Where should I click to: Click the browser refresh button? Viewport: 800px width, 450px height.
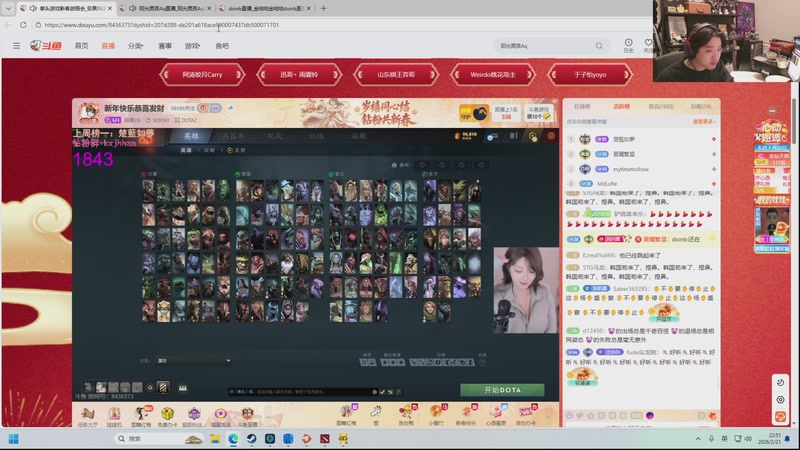pos(23,24)
